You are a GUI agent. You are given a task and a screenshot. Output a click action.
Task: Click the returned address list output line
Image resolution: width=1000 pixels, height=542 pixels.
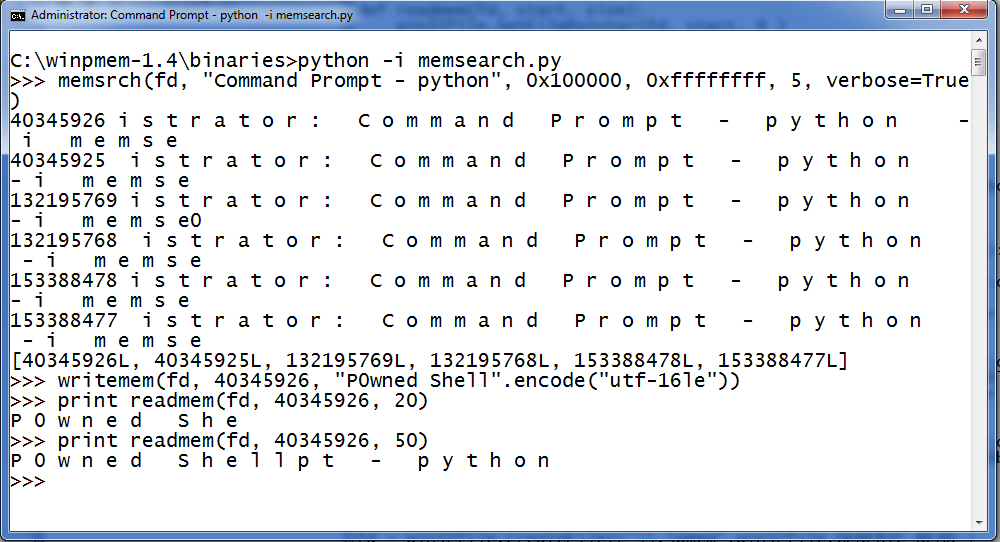click(x=429, y=361)
